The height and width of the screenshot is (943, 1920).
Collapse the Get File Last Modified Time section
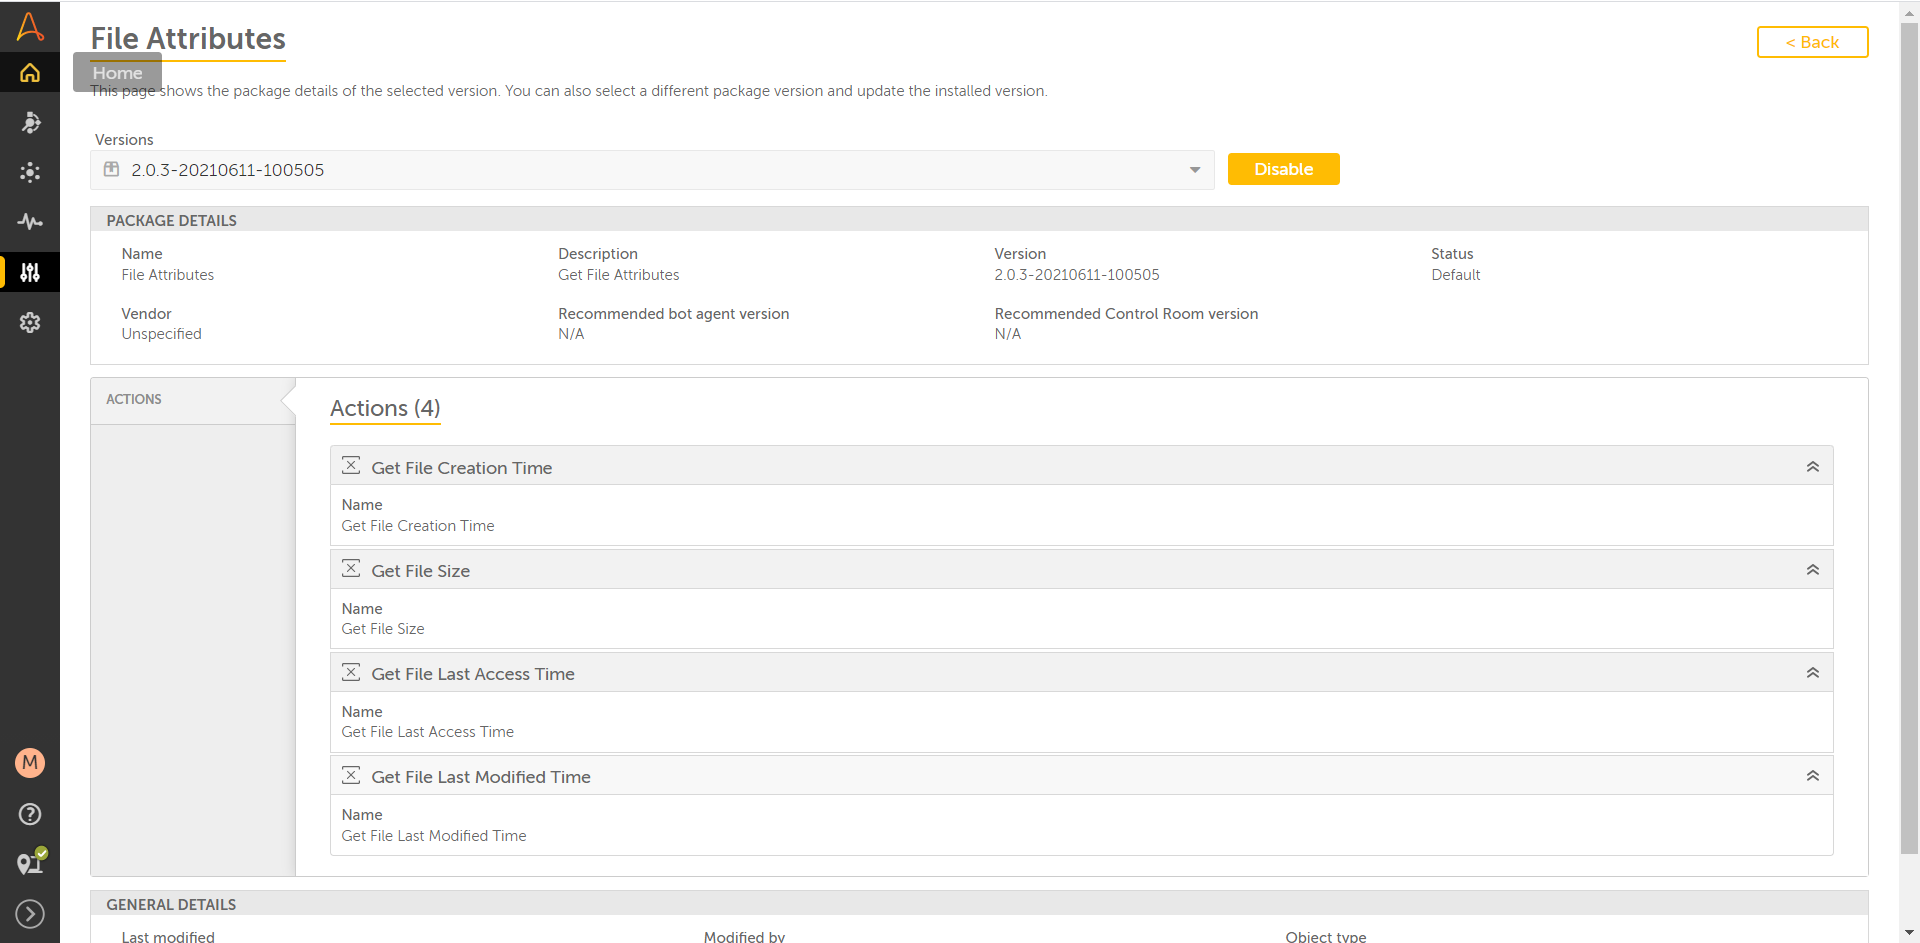pos(1812,776)
